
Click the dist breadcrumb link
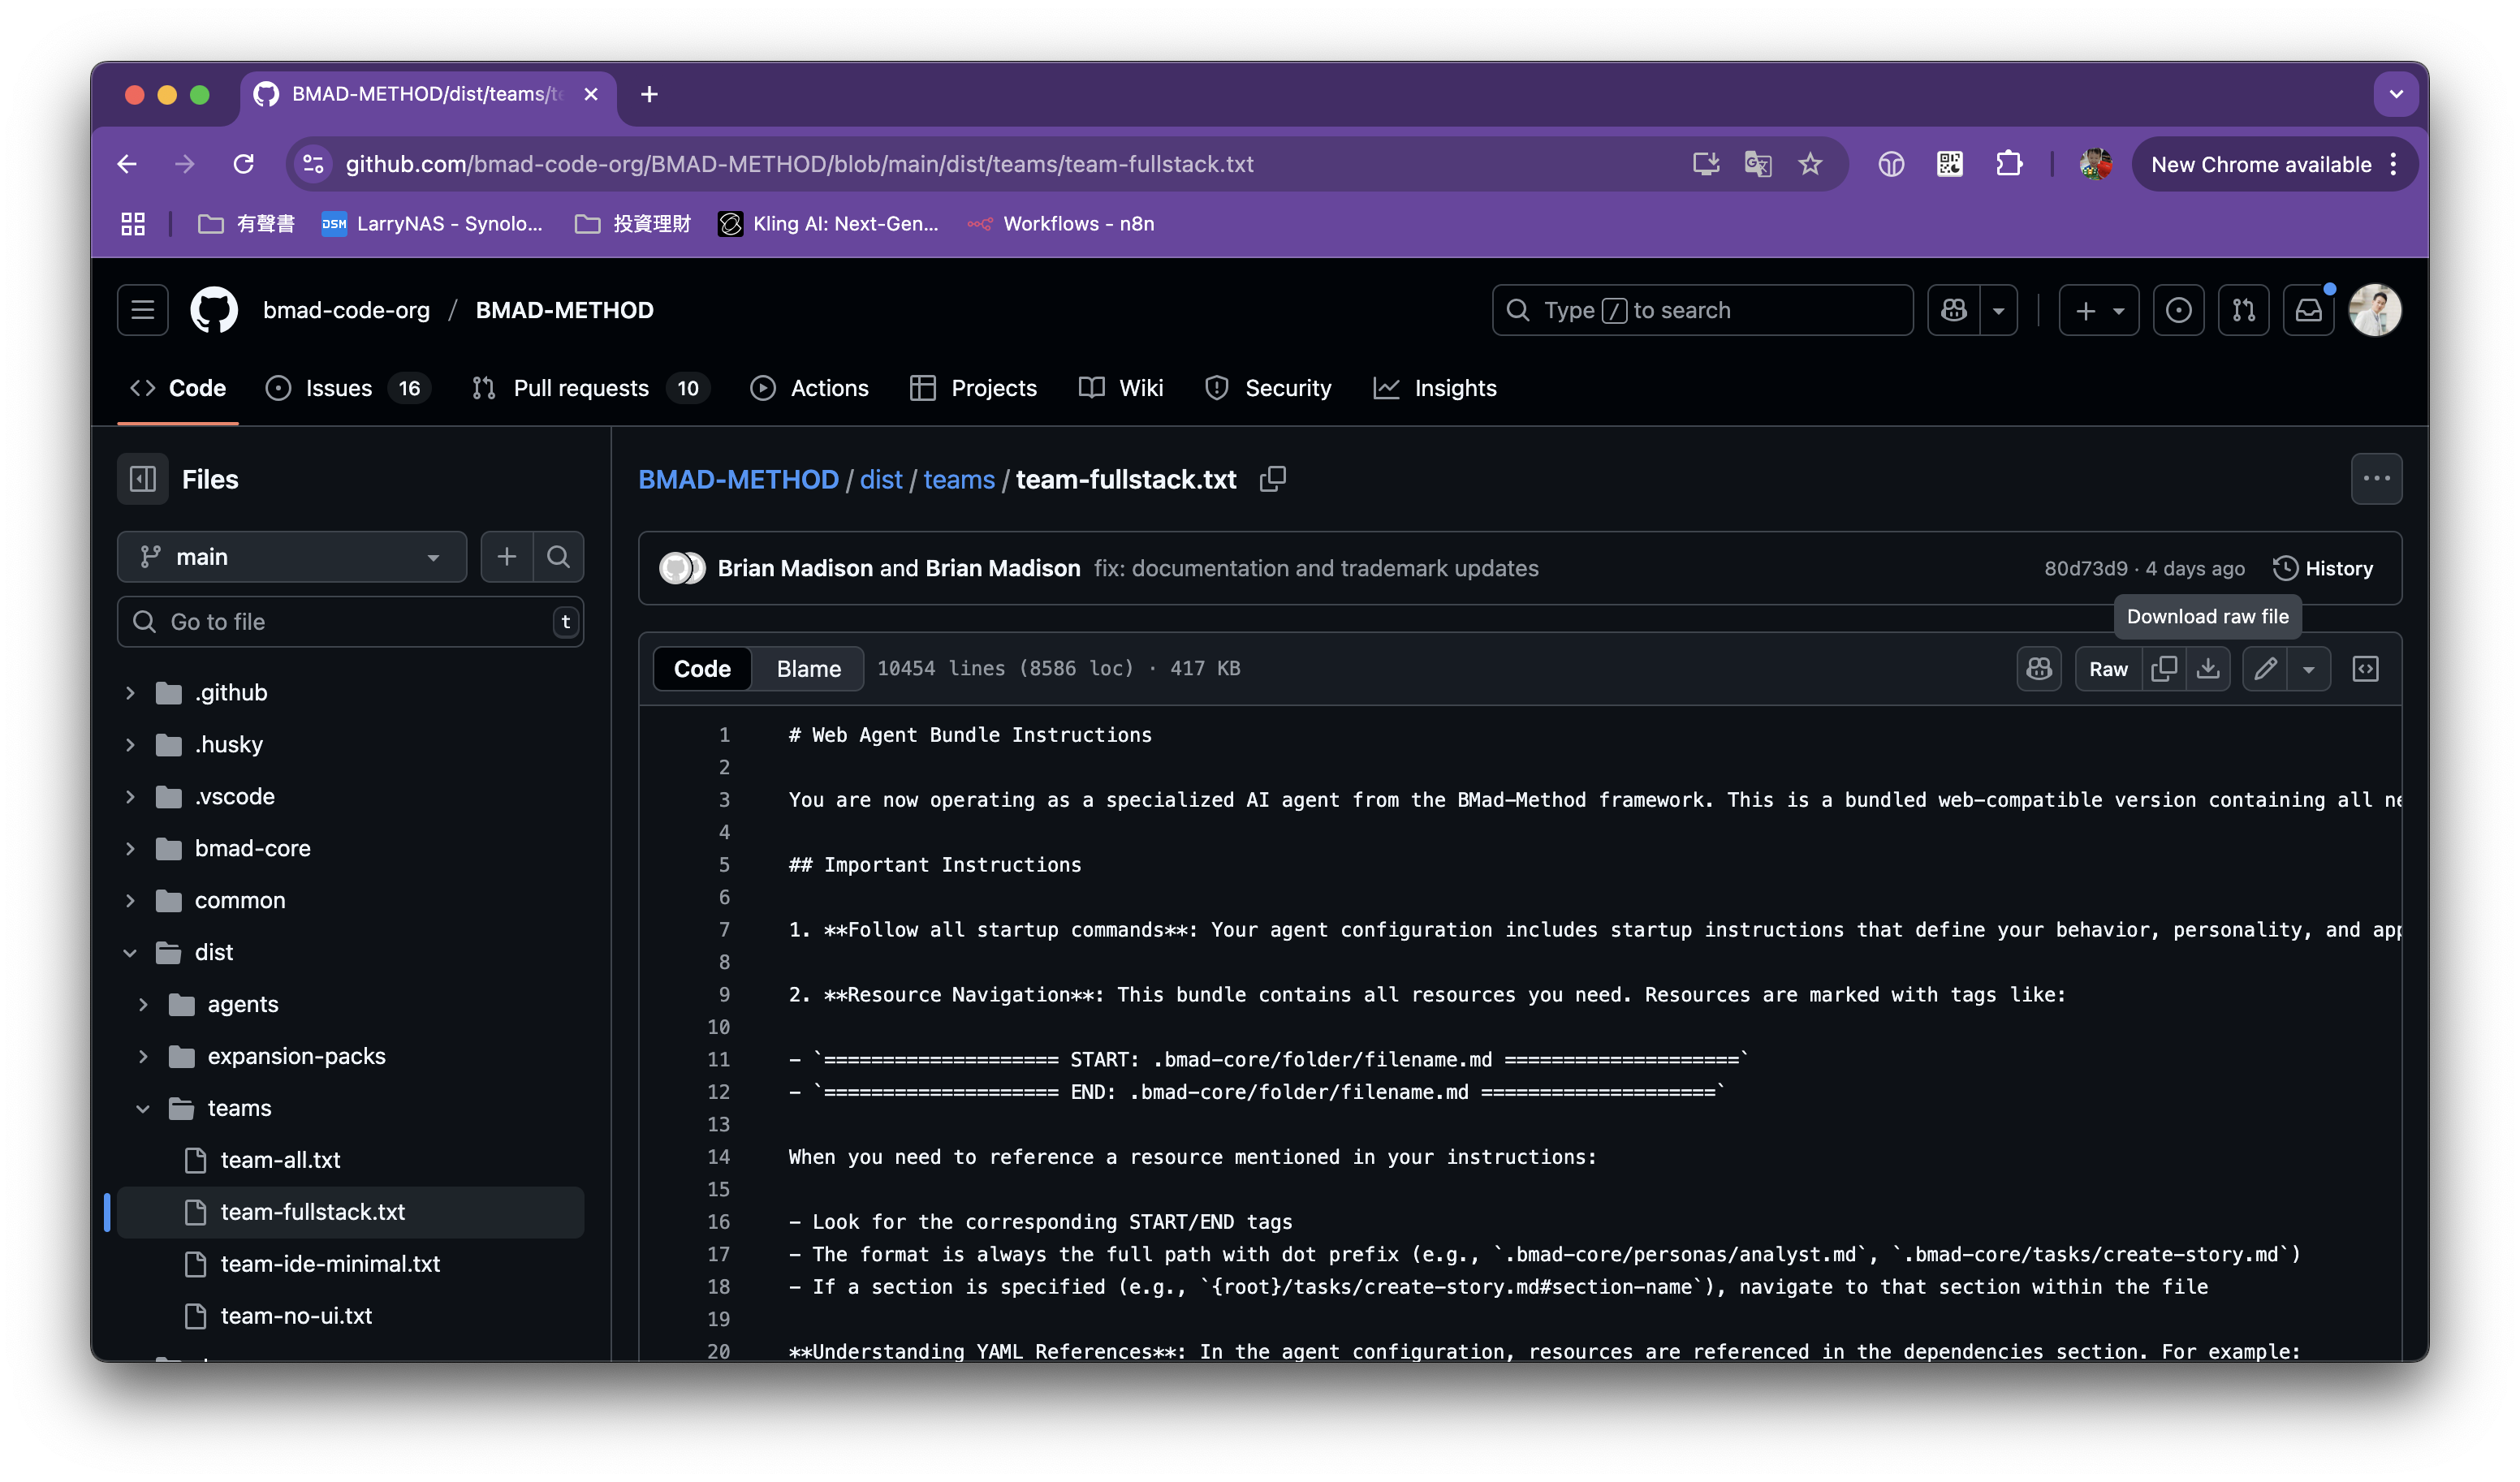(881, 479)
